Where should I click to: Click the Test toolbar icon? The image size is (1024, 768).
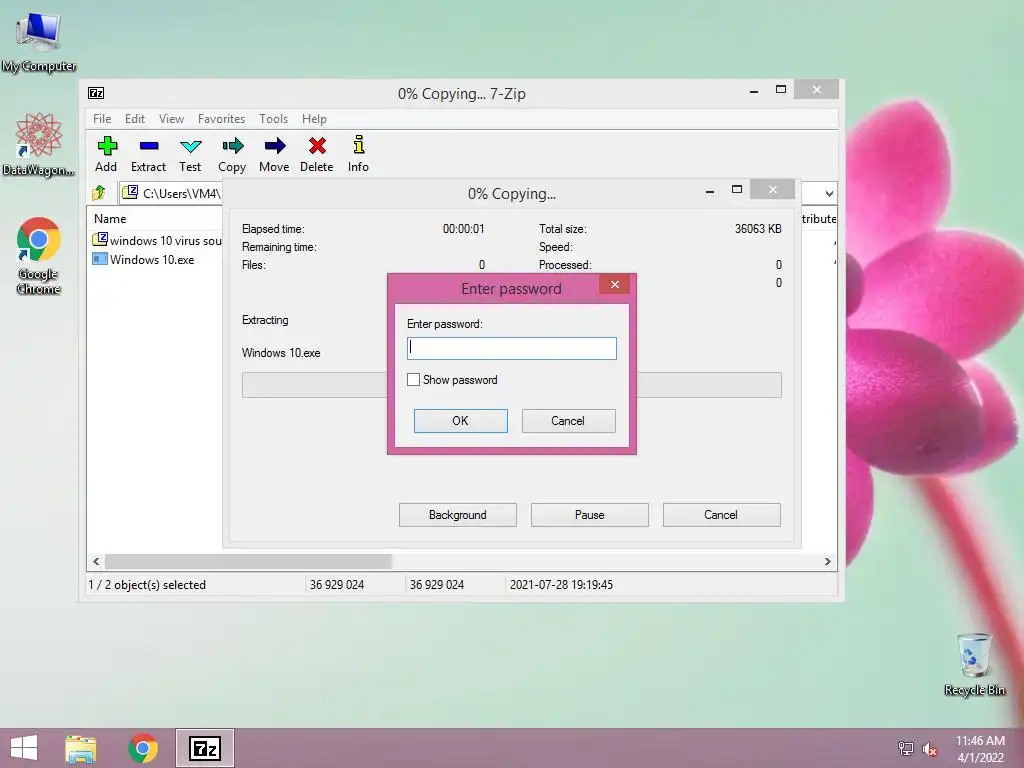(x=191, y=146)
